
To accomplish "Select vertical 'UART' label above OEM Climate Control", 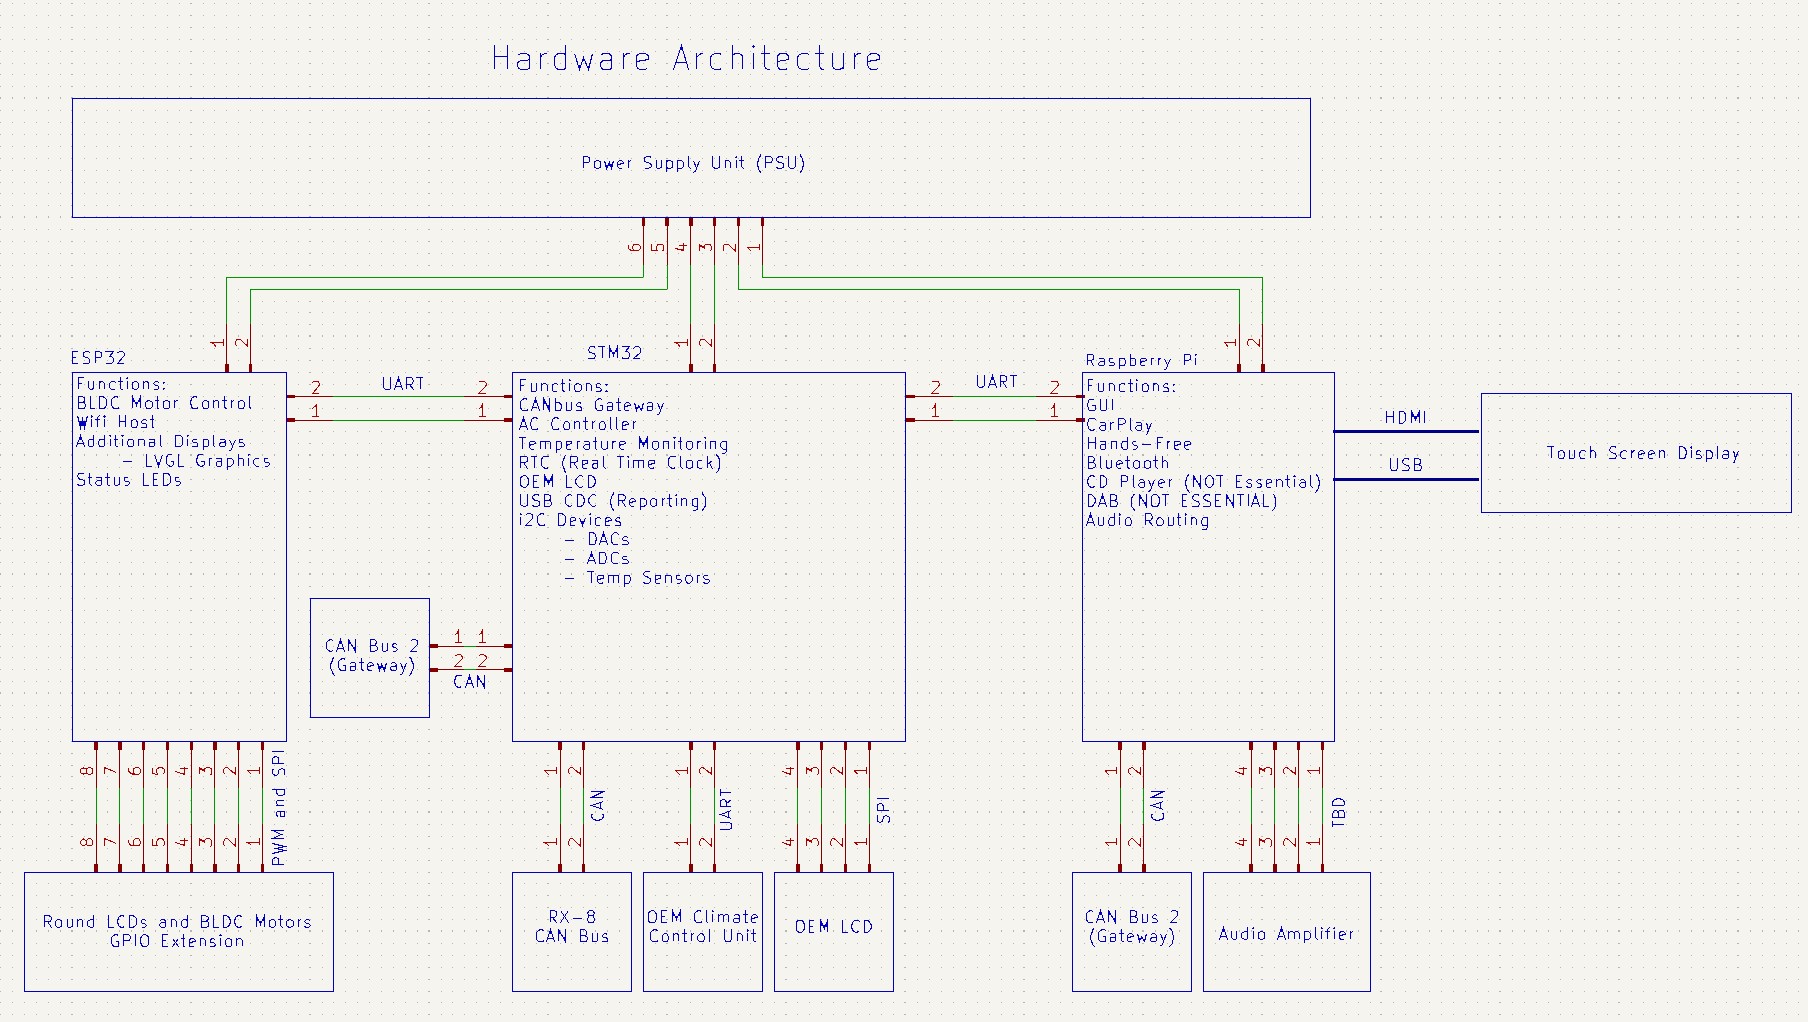I will tap(726, 810).
